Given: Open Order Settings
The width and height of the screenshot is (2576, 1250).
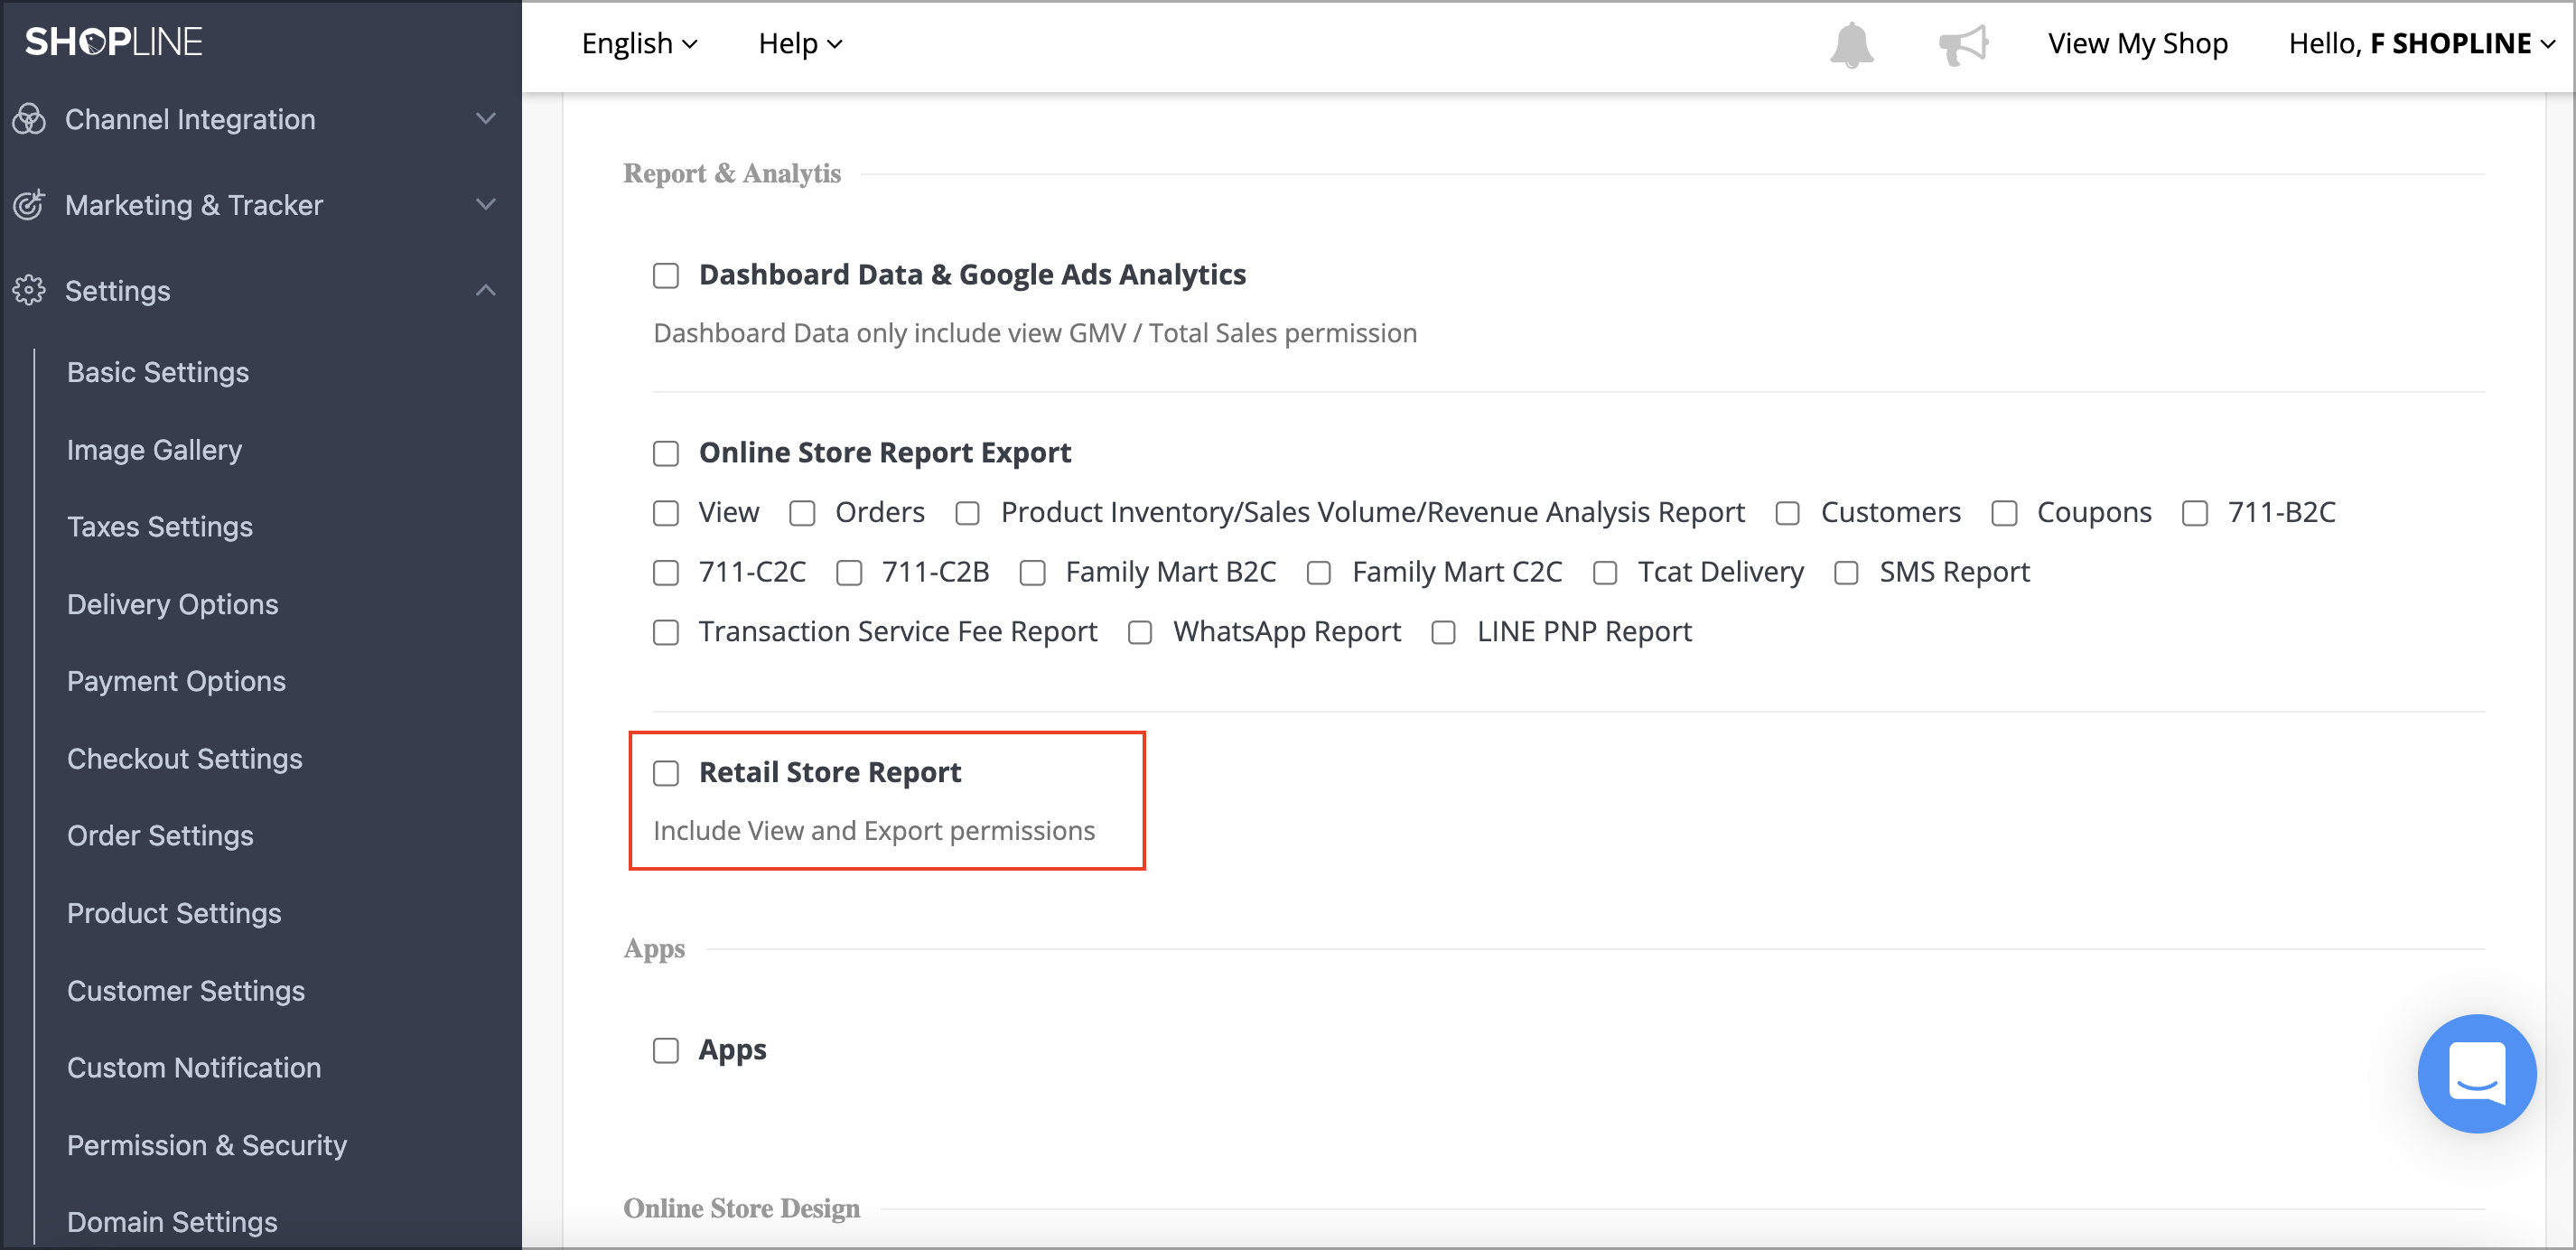Looking at the screenshot, I should 160,836.
